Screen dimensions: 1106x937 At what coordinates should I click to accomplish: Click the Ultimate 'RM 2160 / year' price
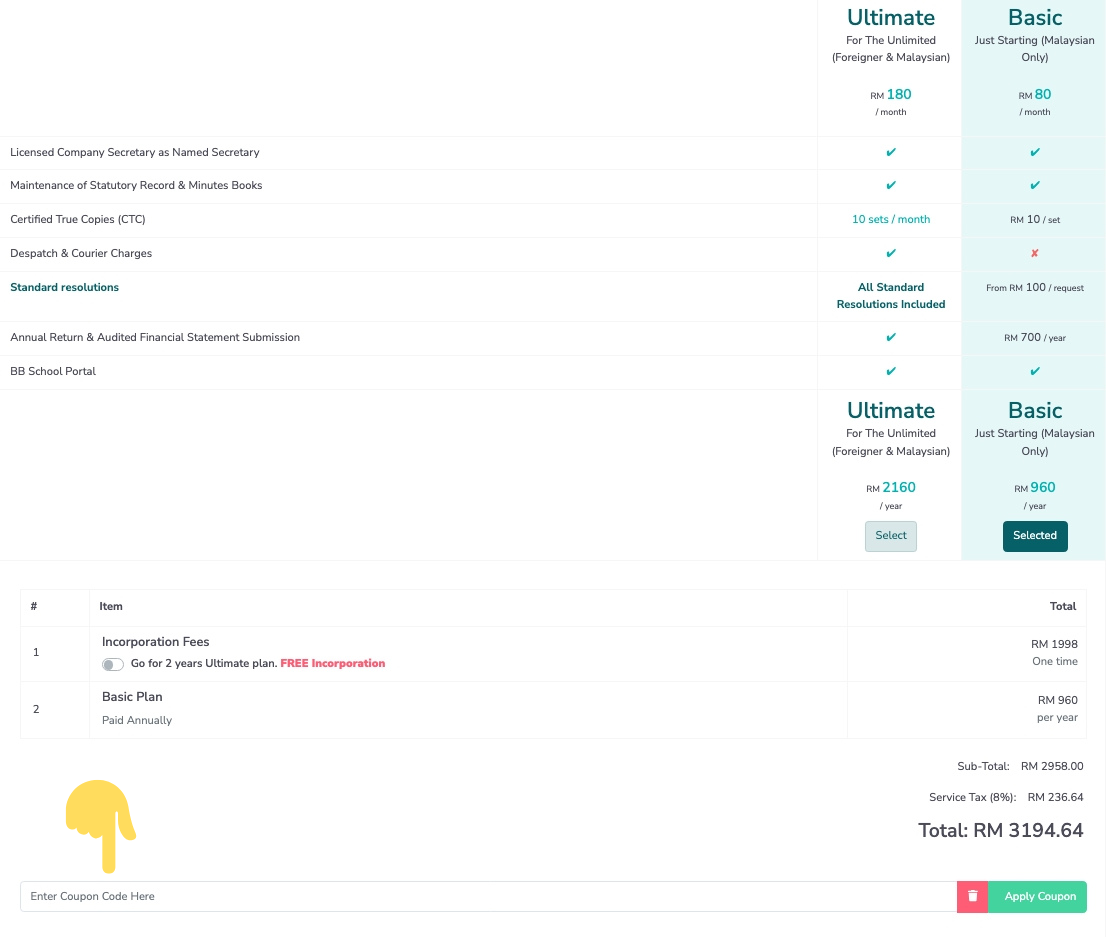891,495
